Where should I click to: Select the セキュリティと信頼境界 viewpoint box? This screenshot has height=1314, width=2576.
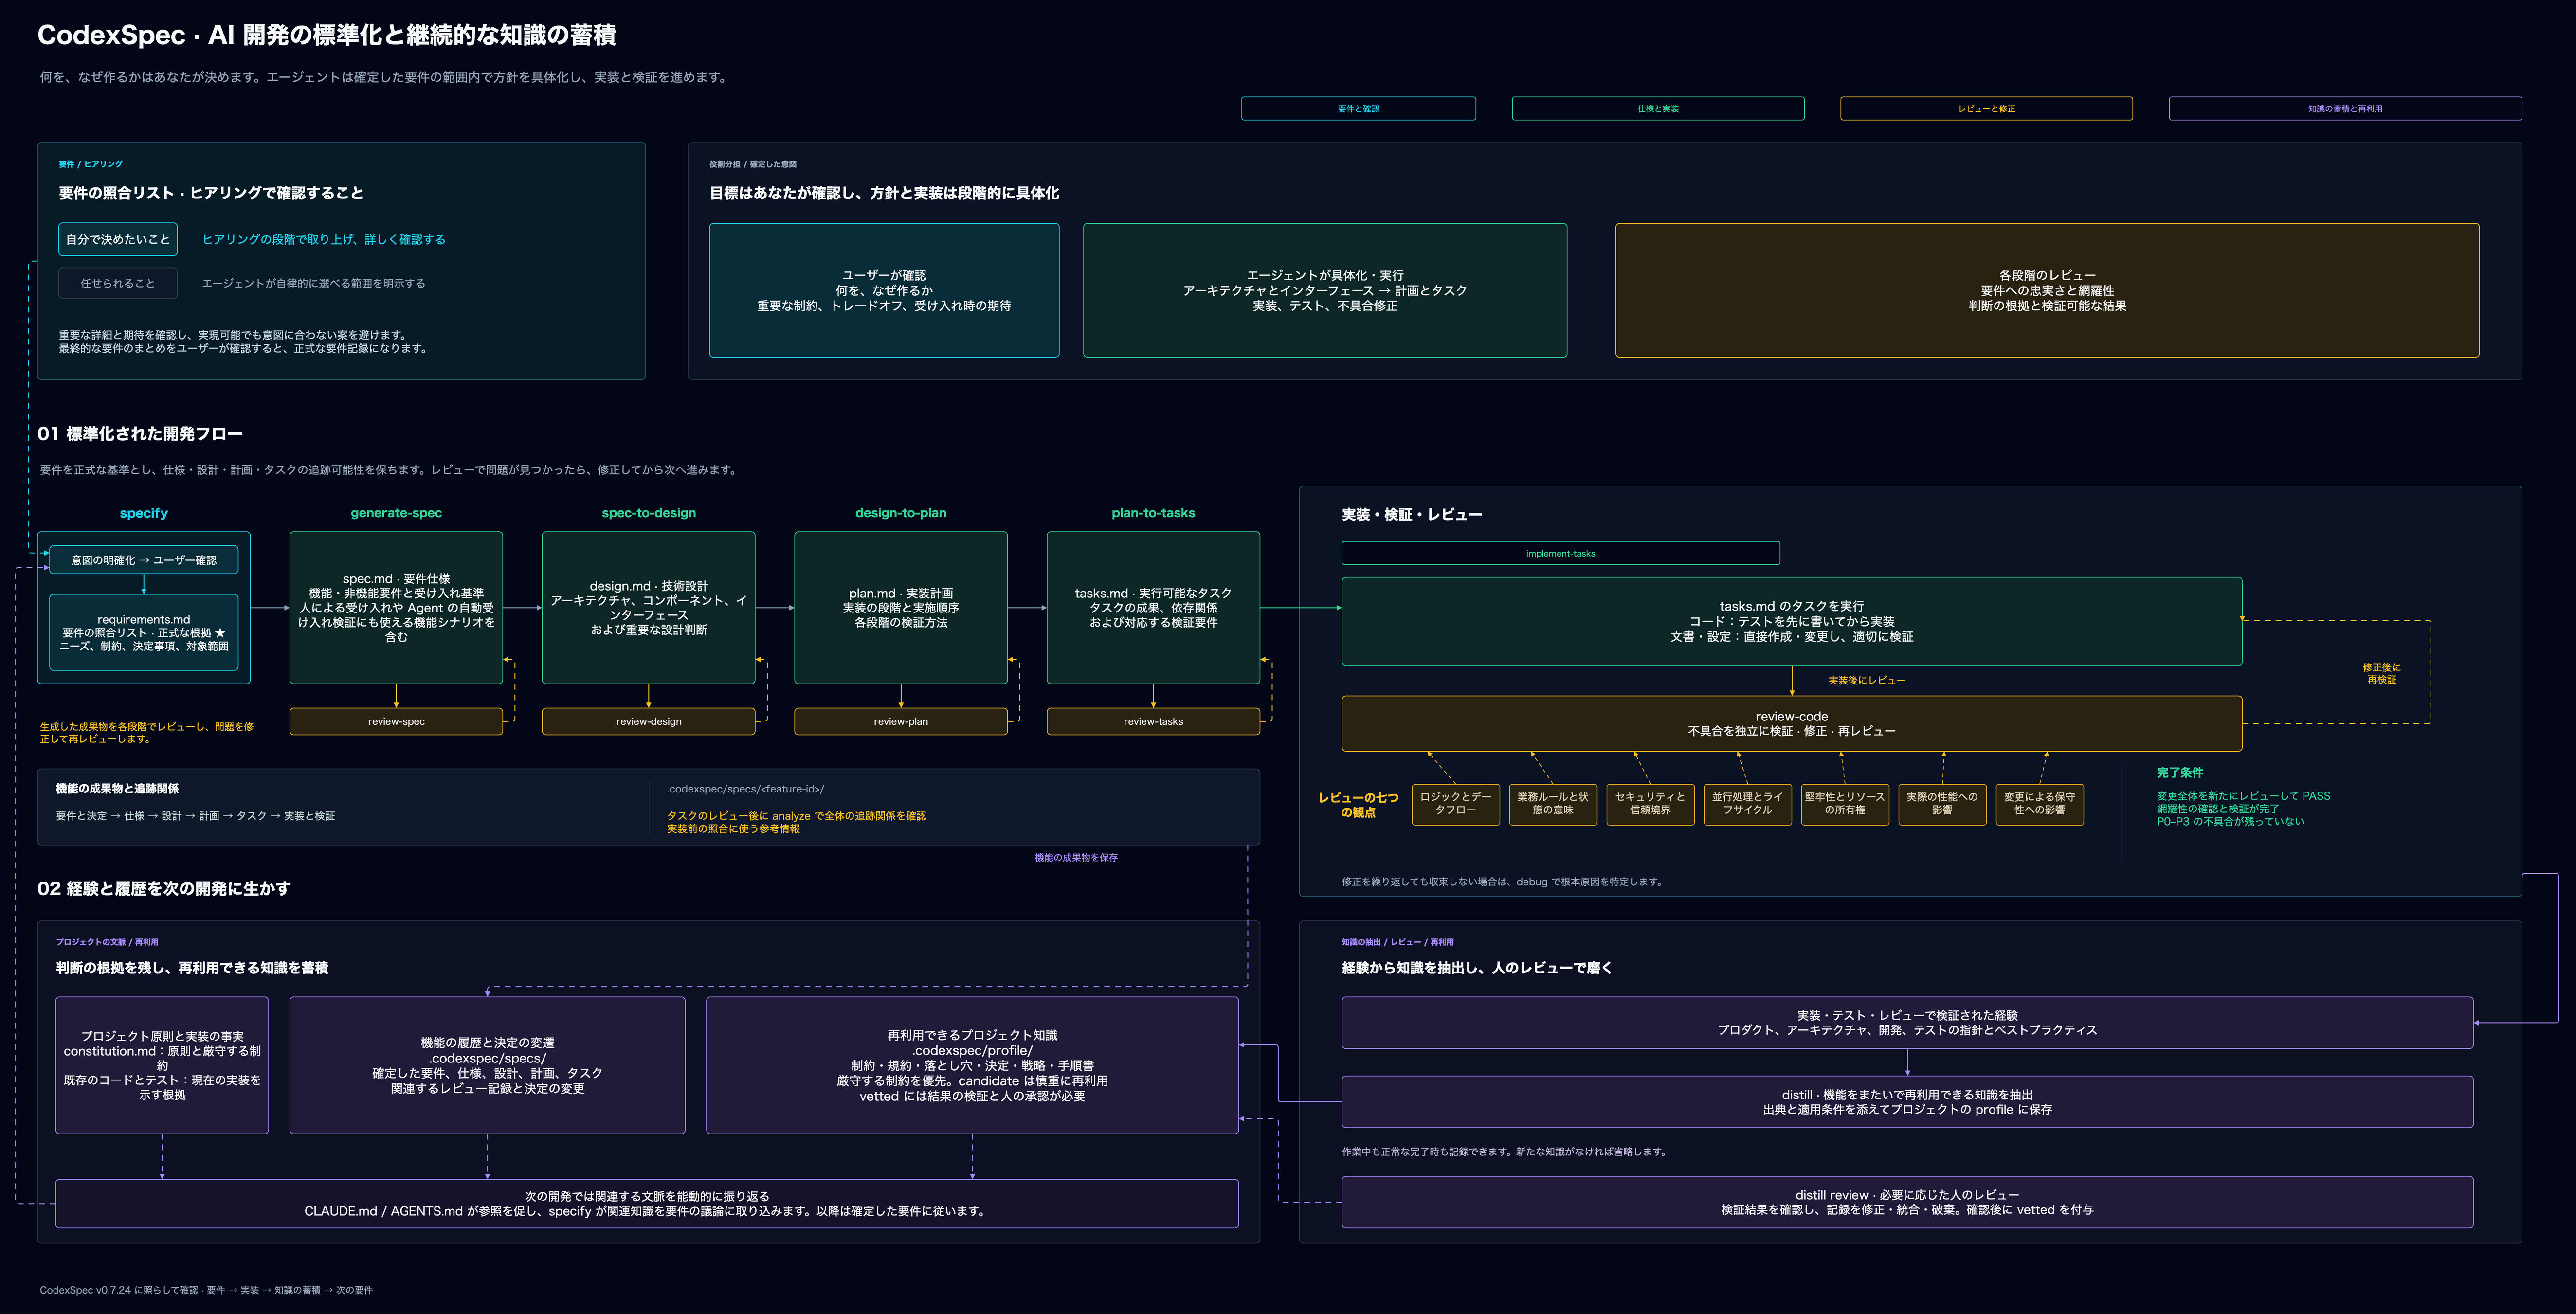(1650, 803)
